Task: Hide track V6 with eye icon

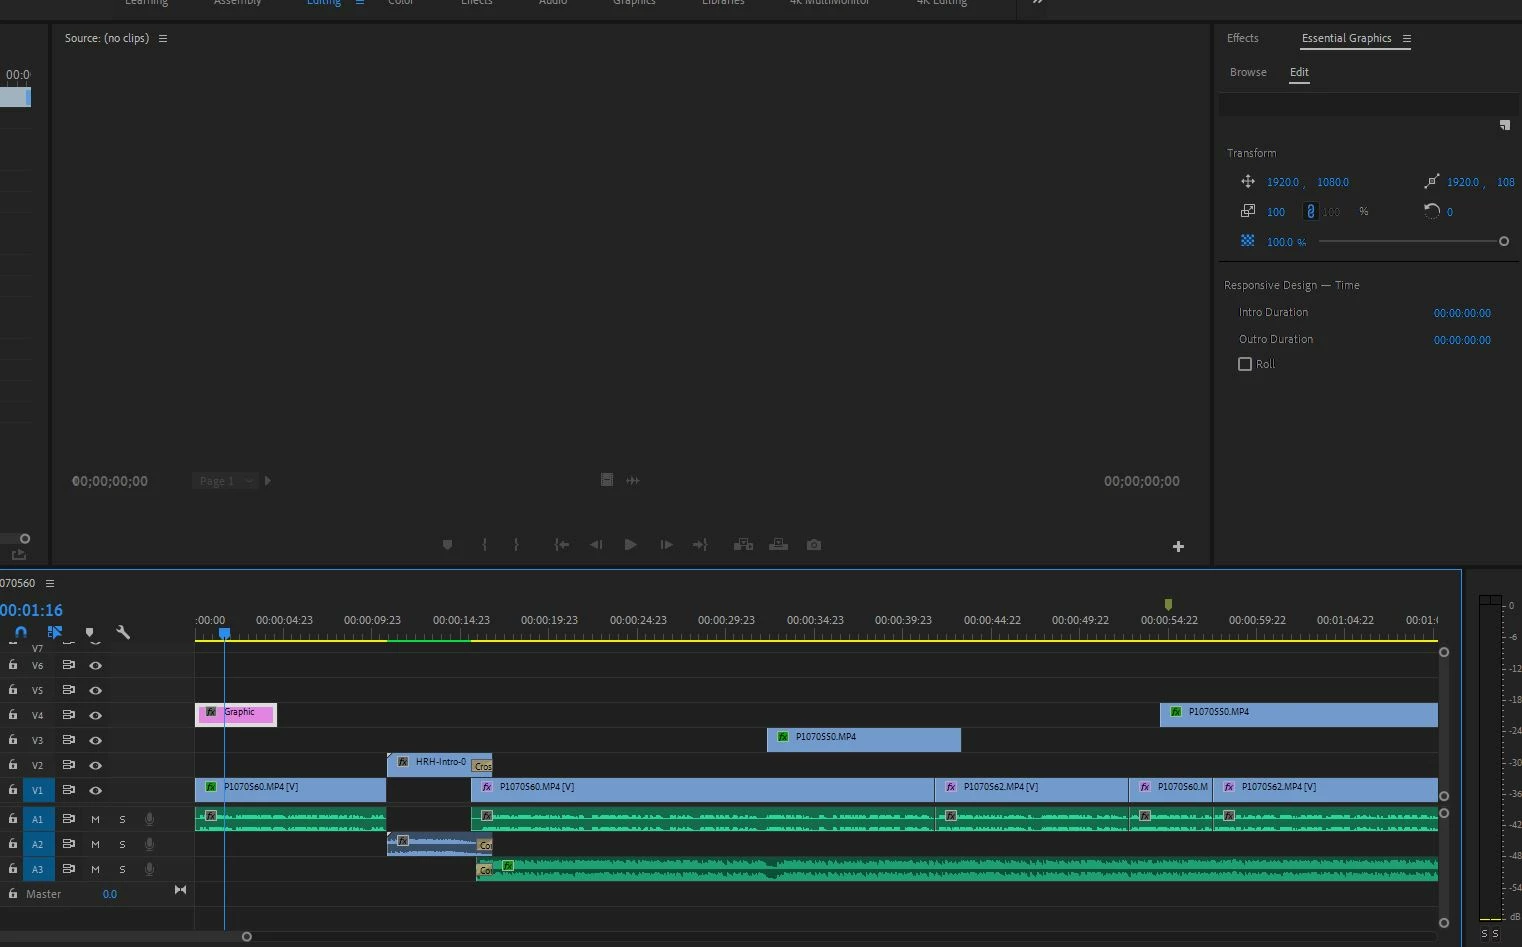Action: tap(96, 665)
